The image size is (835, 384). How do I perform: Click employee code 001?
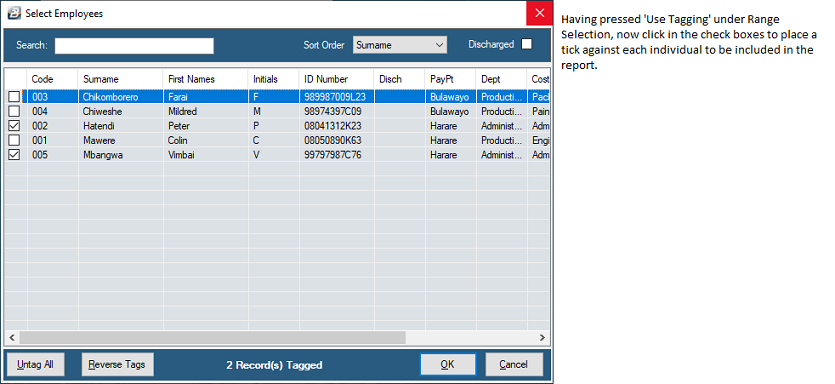pyautogui.click(x=39, y=140)
